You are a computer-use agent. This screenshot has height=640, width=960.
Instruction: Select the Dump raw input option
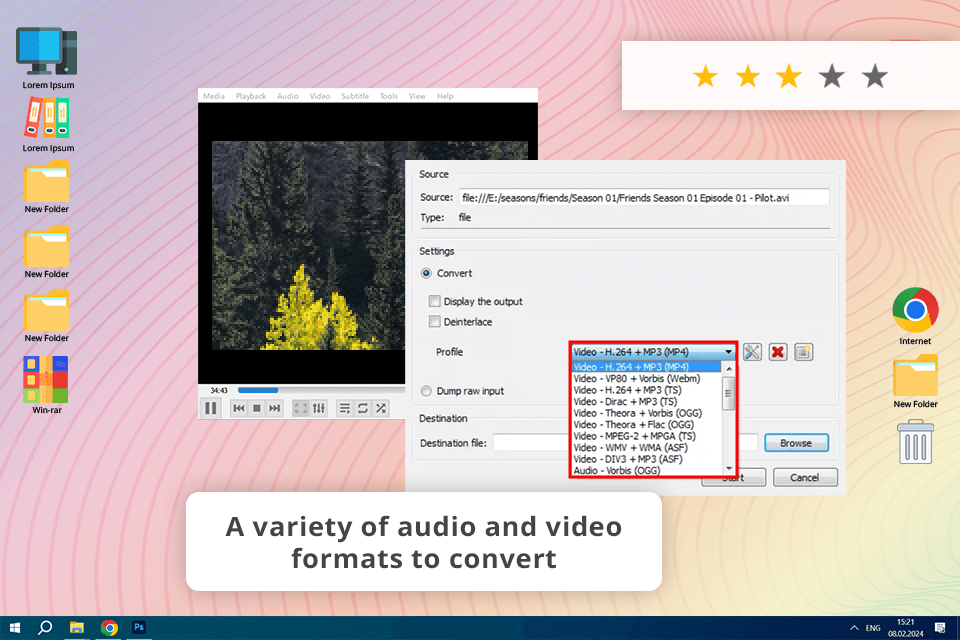(x=426, y=391)
